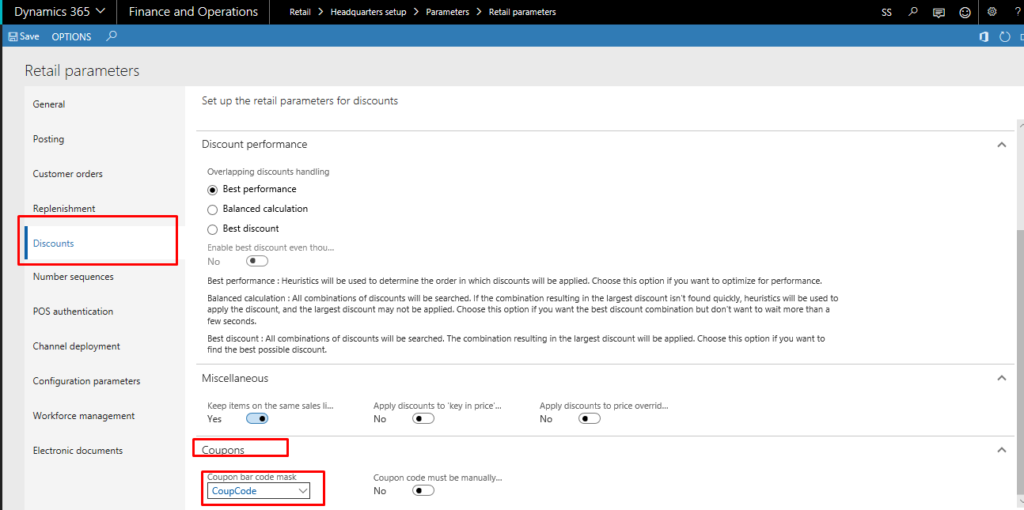Open the messages icon in the top bar
The height and width of the screenshot is (510, 1024).
point(938,12)
